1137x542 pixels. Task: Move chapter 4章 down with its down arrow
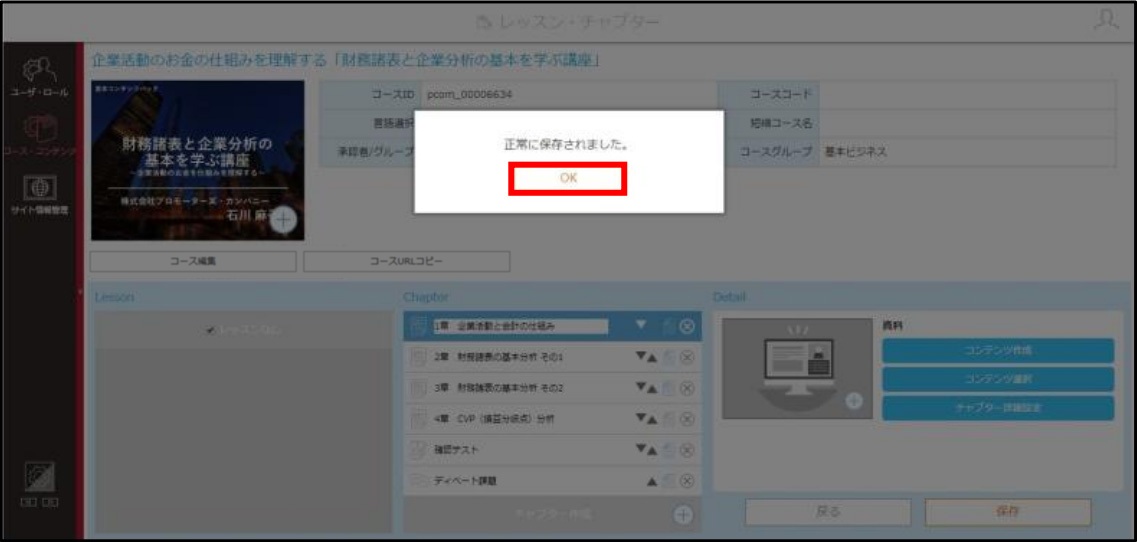[640, 419]
